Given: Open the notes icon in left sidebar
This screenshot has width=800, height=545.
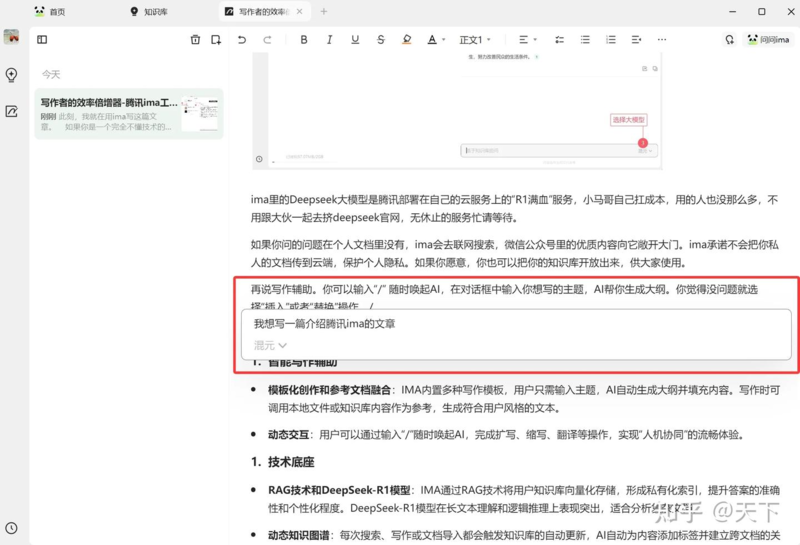Looking at the screenshot, I should tap(12, 111).
